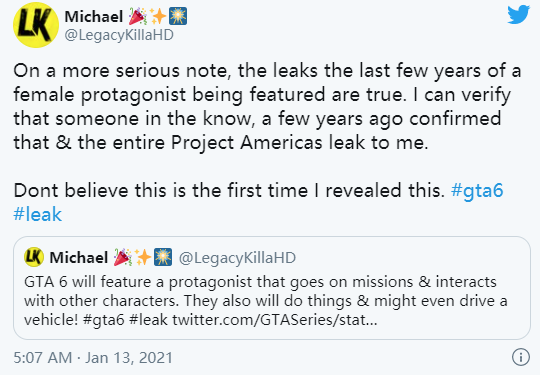Click the Michael display name at top
Viewport: 540px width, 375px height.
pos(94,17)
